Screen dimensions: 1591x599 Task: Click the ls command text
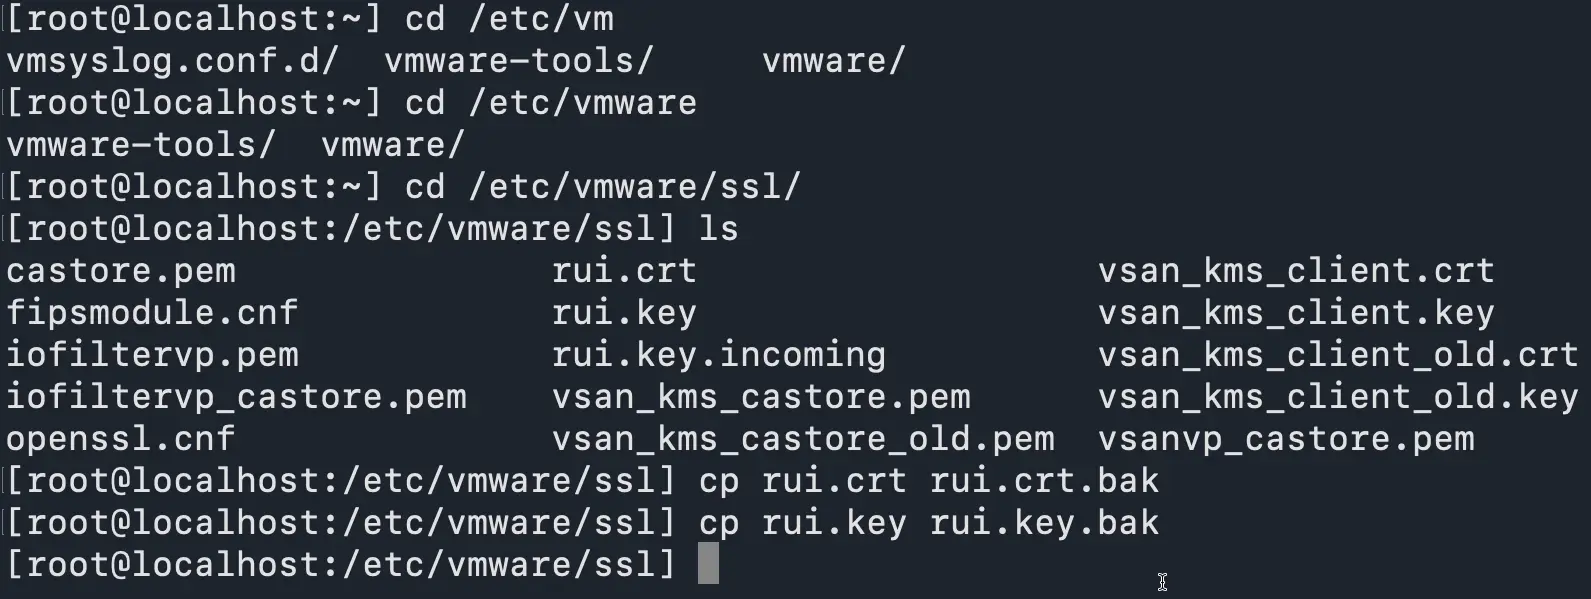point(719,229)
